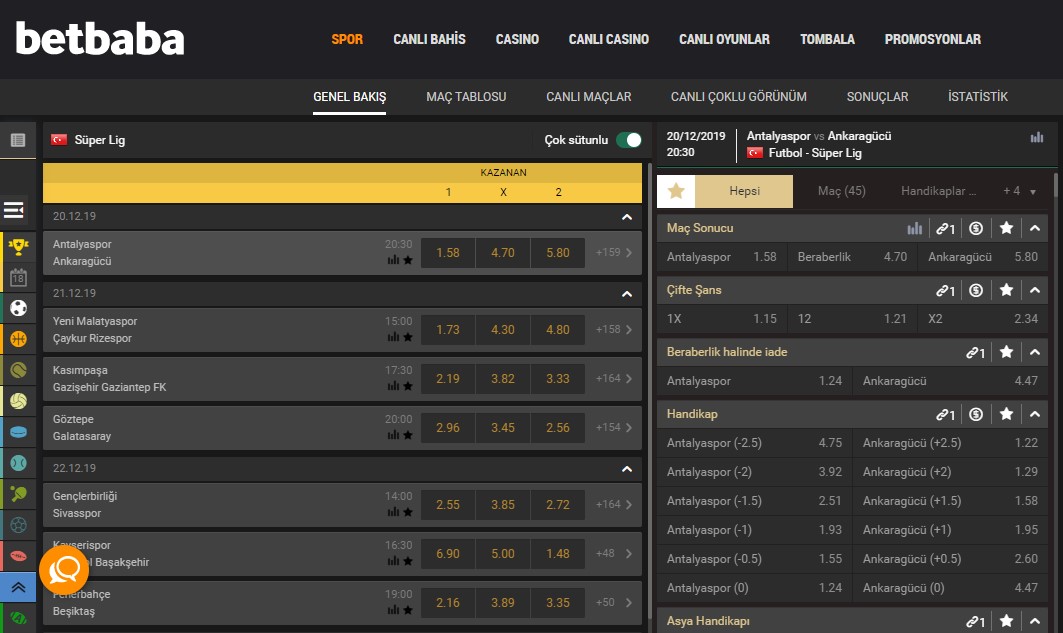Open the +4 more market tabs dropdown
The image size is (1063, 633).
click(x=1020, y=191)
